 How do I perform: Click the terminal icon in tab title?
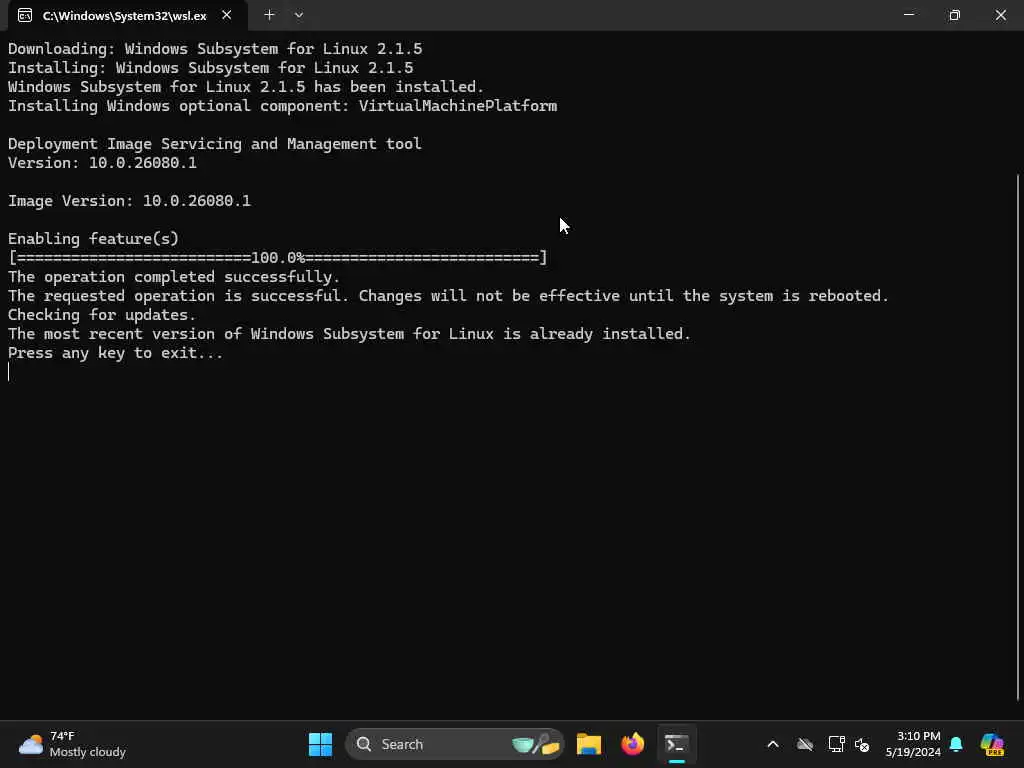tap(25, 15)
